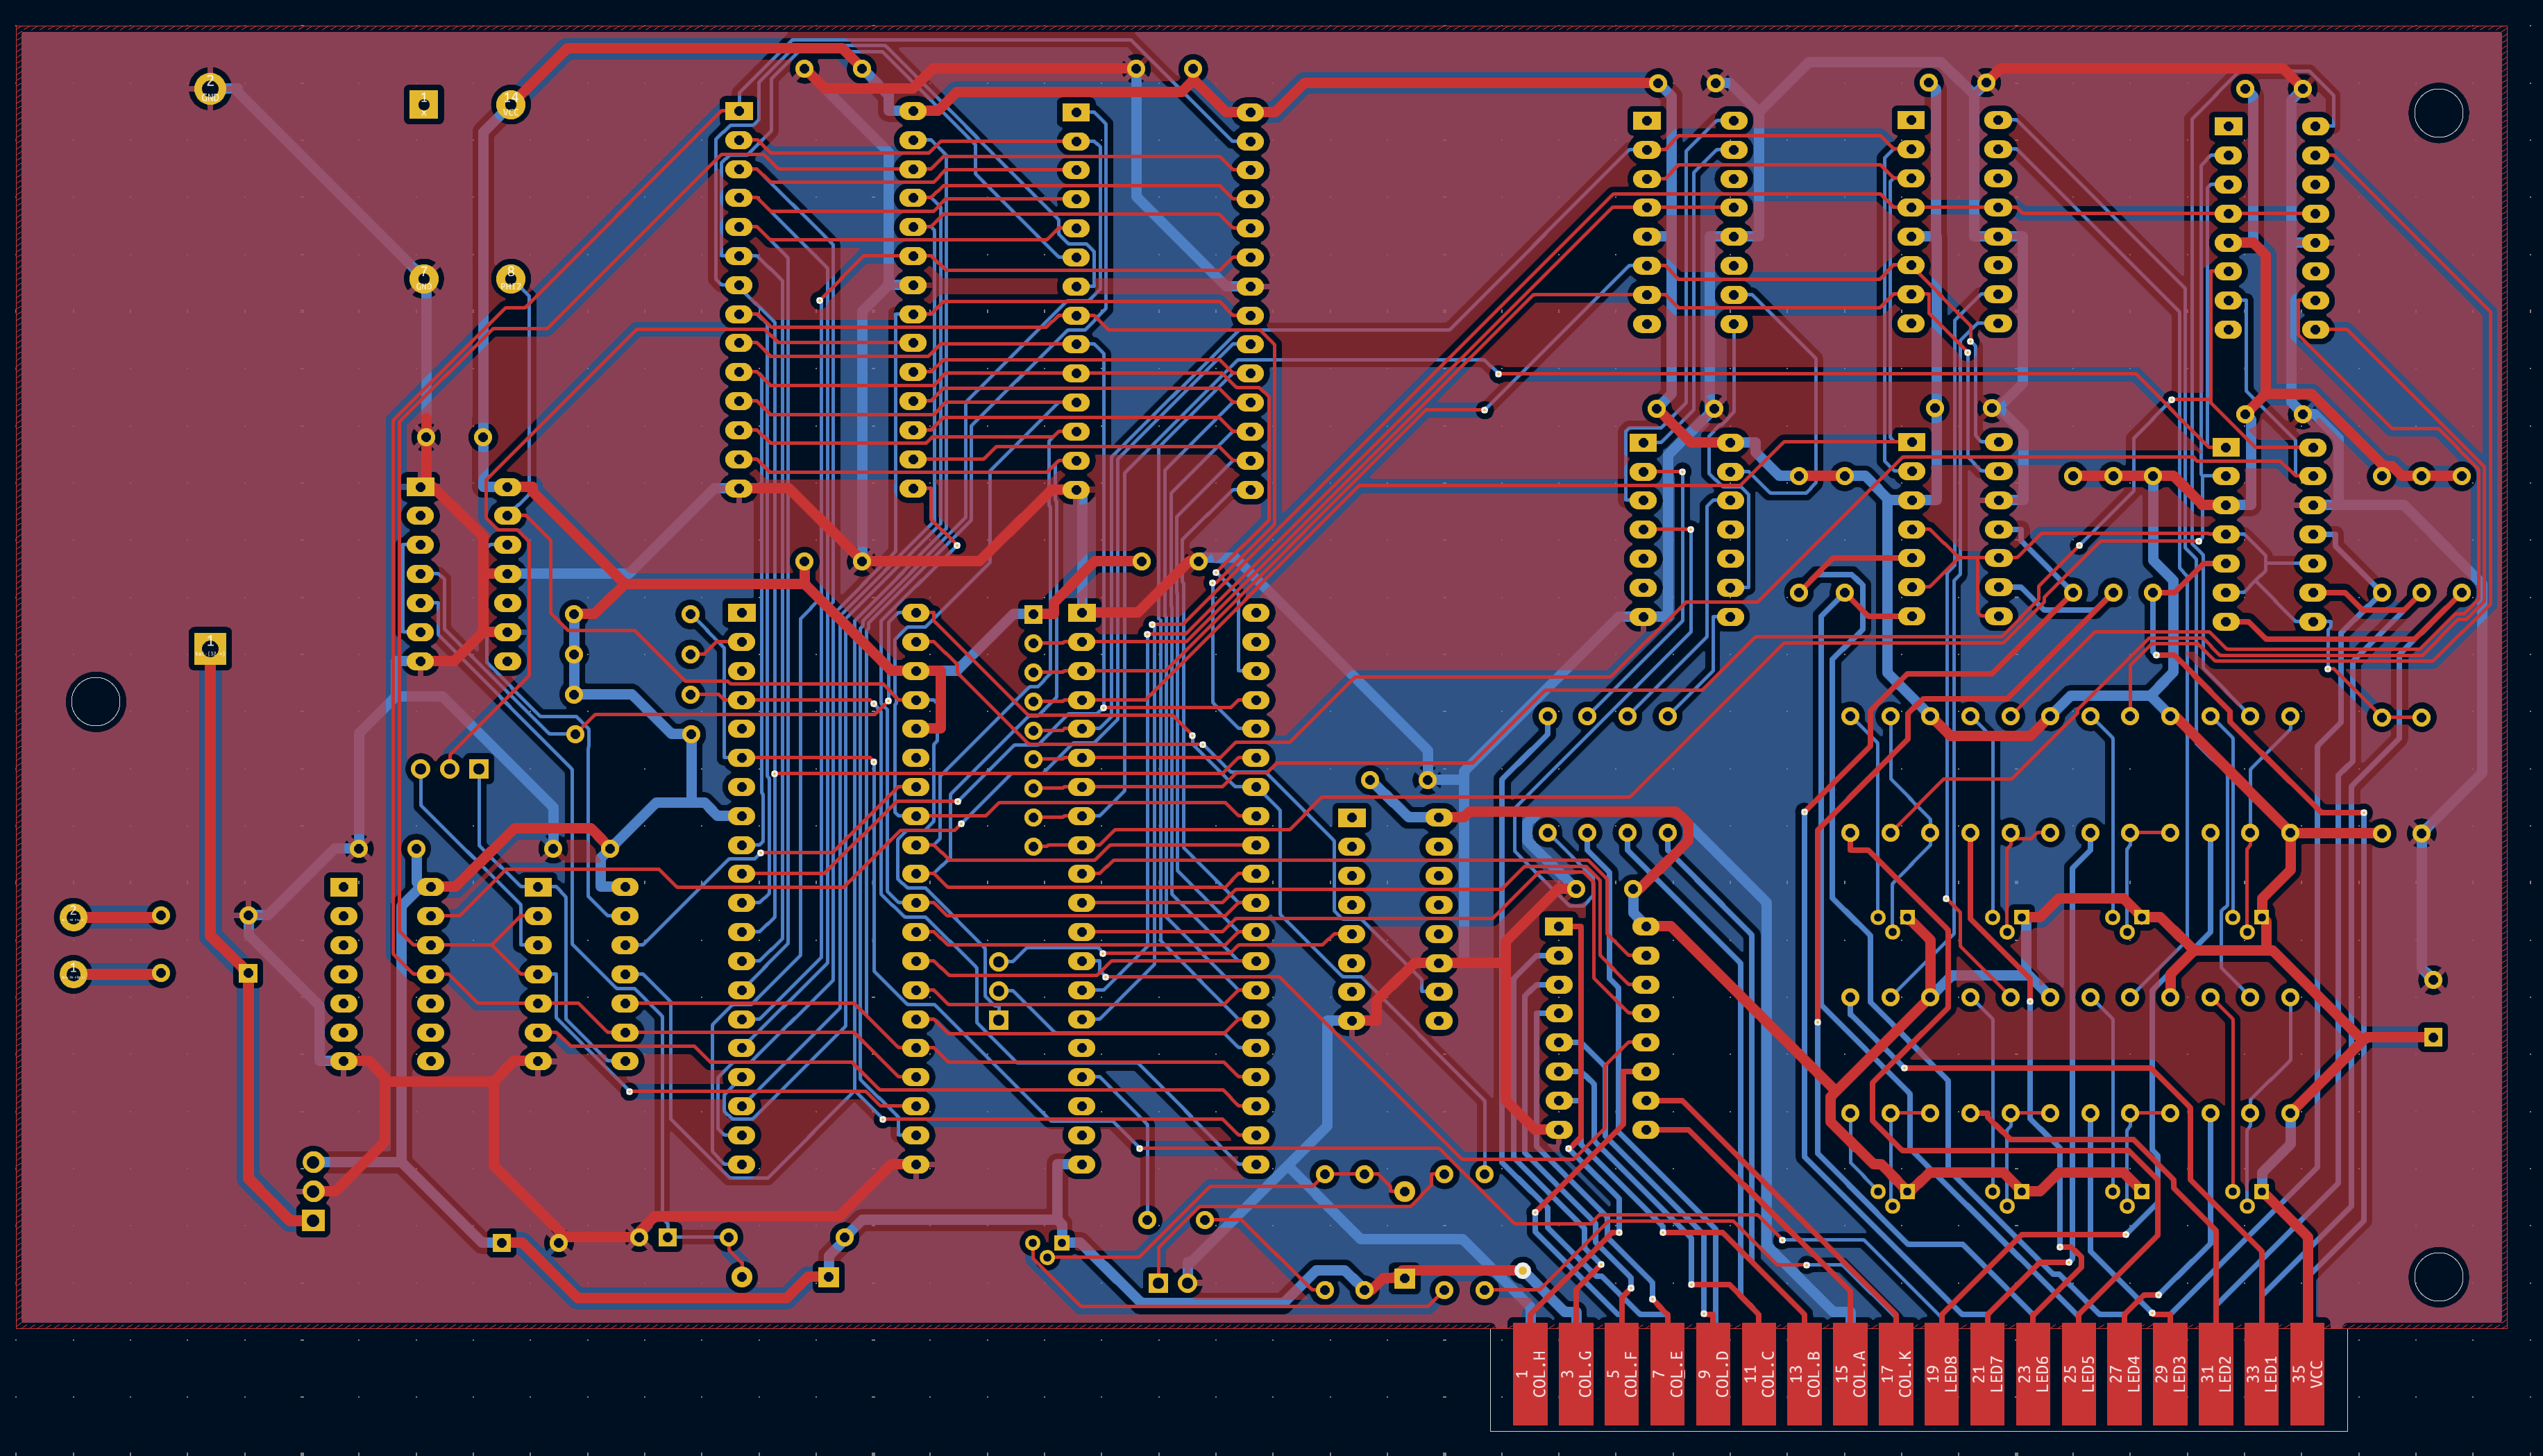2543x1456 pixels.
Task: Click edge connector pad 19 LED8
Action: (1941, 1375)
